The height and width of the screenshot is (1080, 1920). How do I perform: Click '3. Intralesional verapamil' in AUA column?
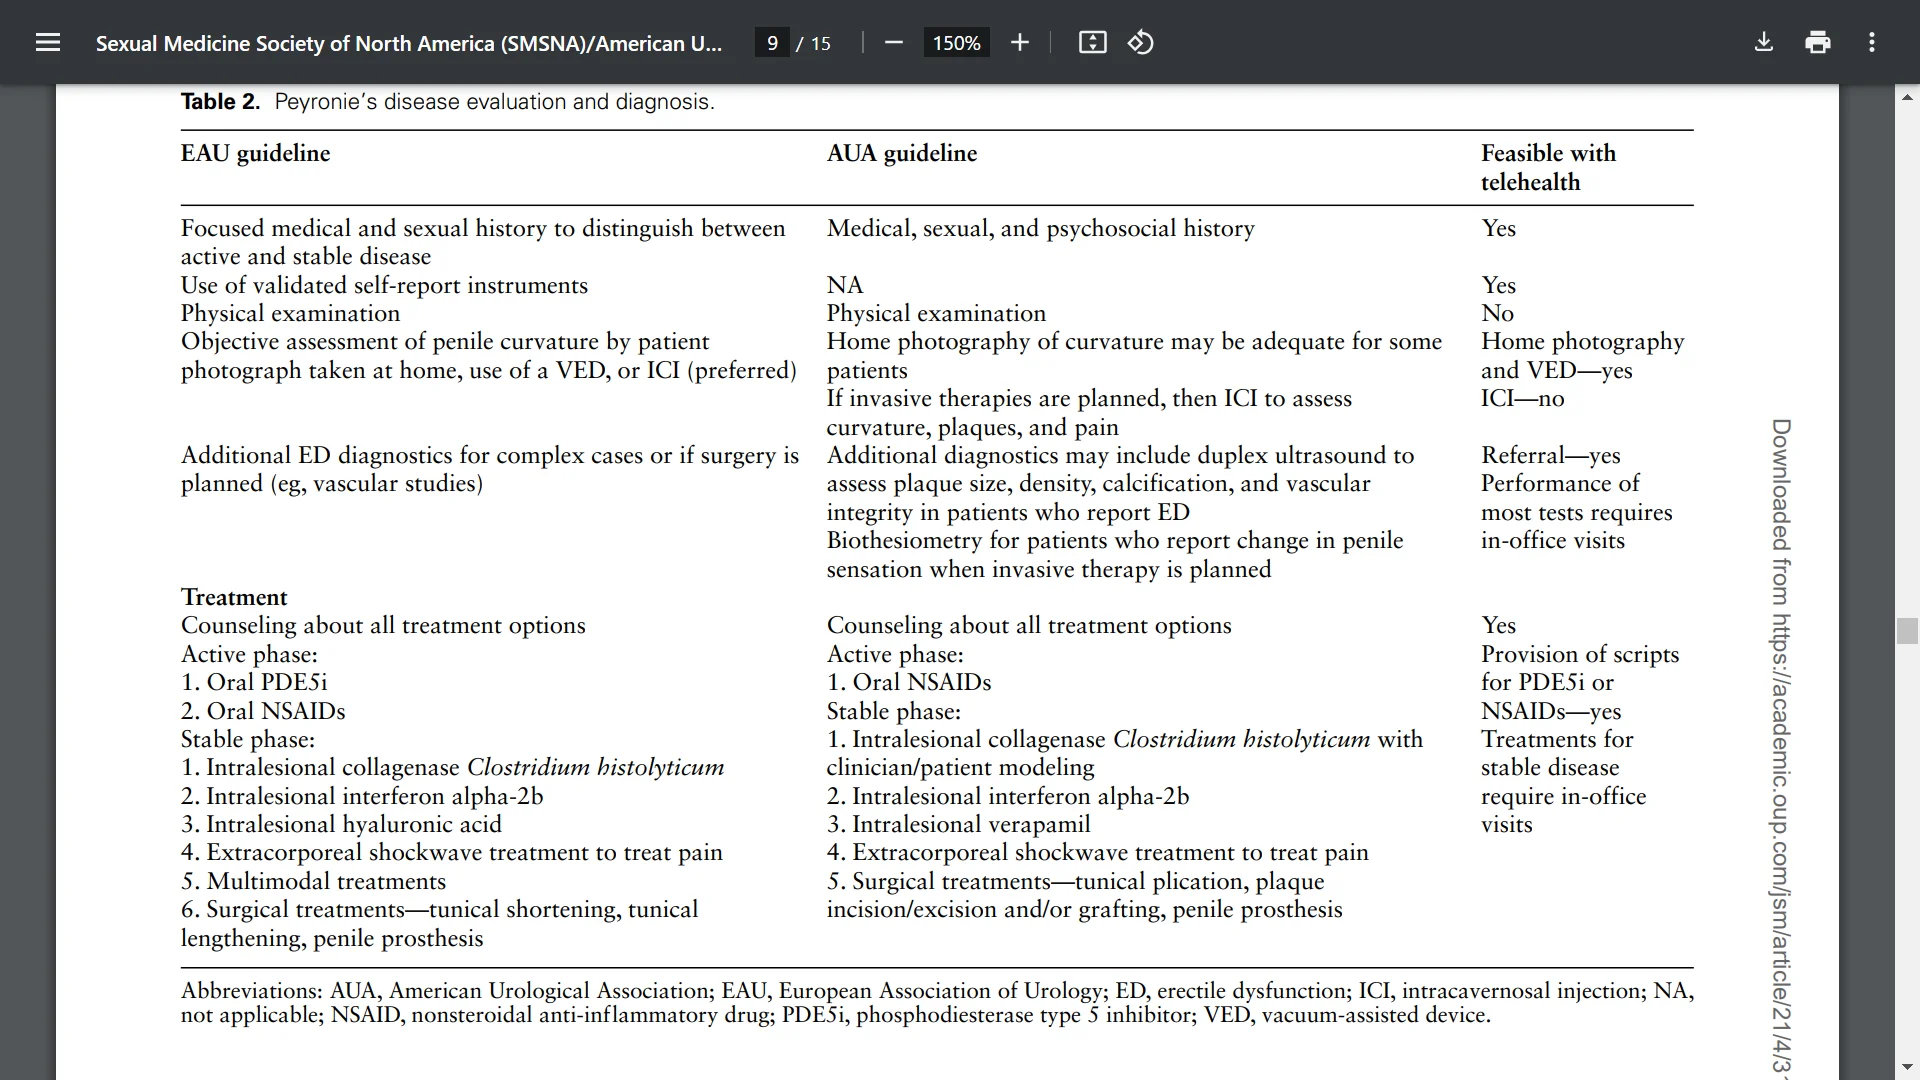pos(958,824)
